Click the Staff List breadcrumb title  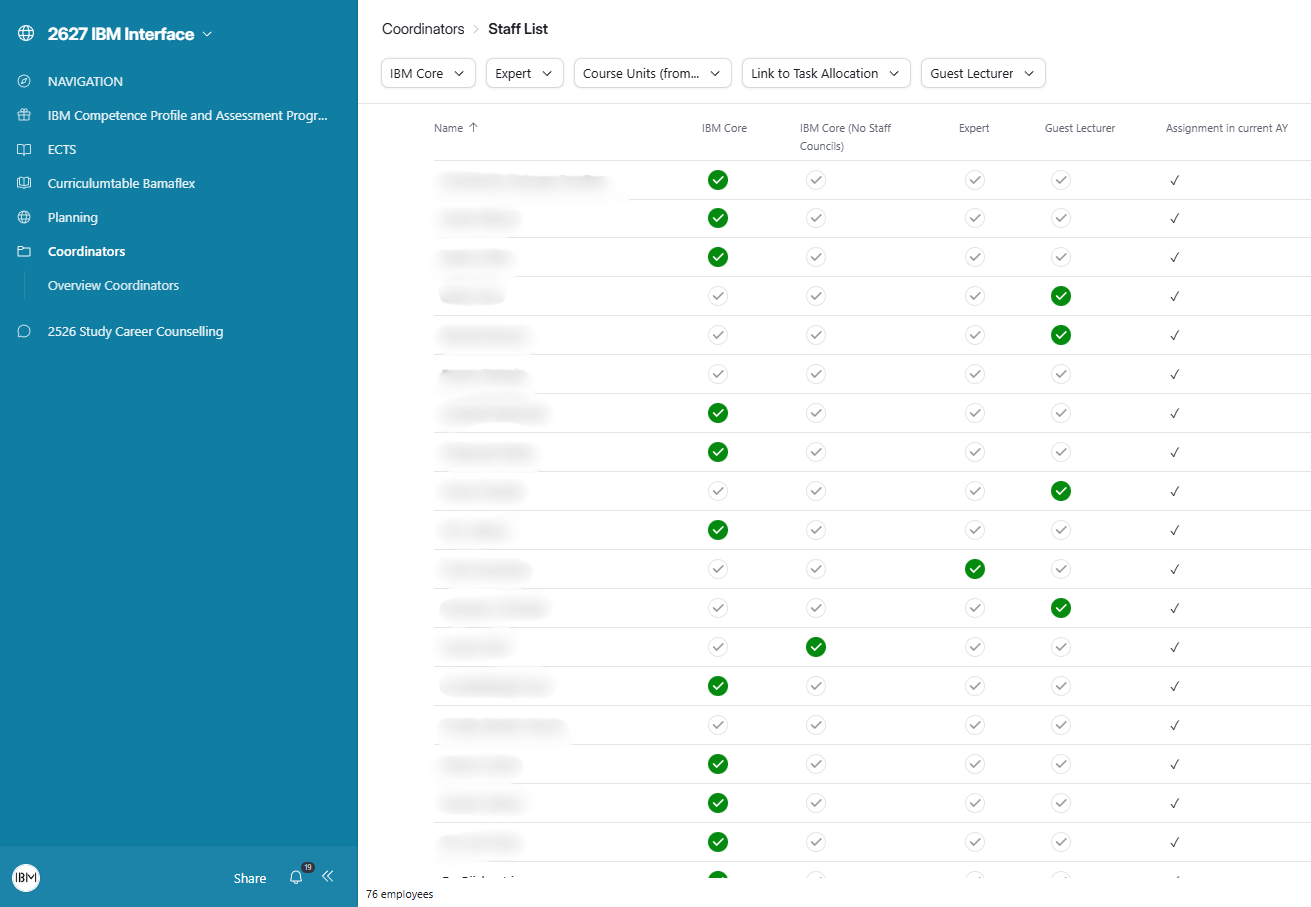click(x=518, y=29)
